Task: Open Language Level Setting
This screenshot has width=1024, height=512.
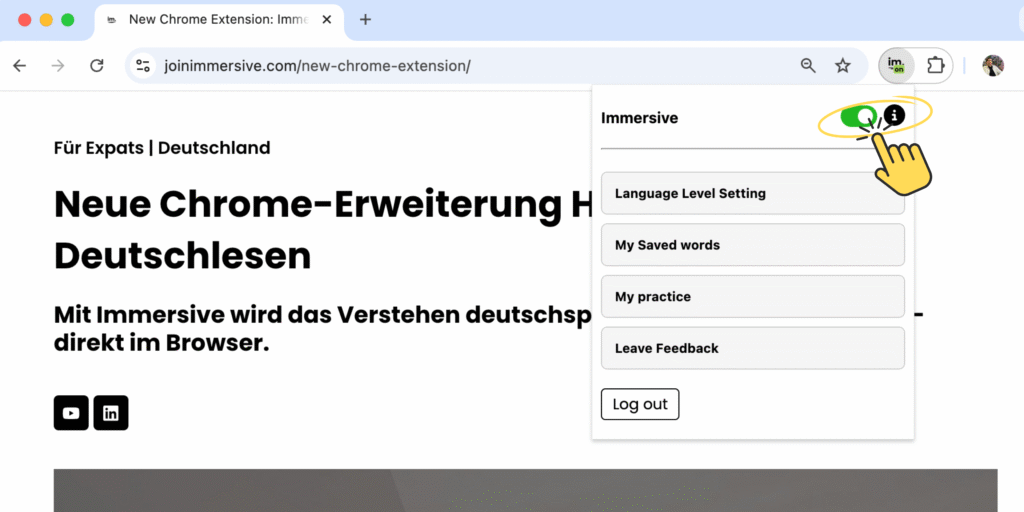Action: (x=752, y=193)
